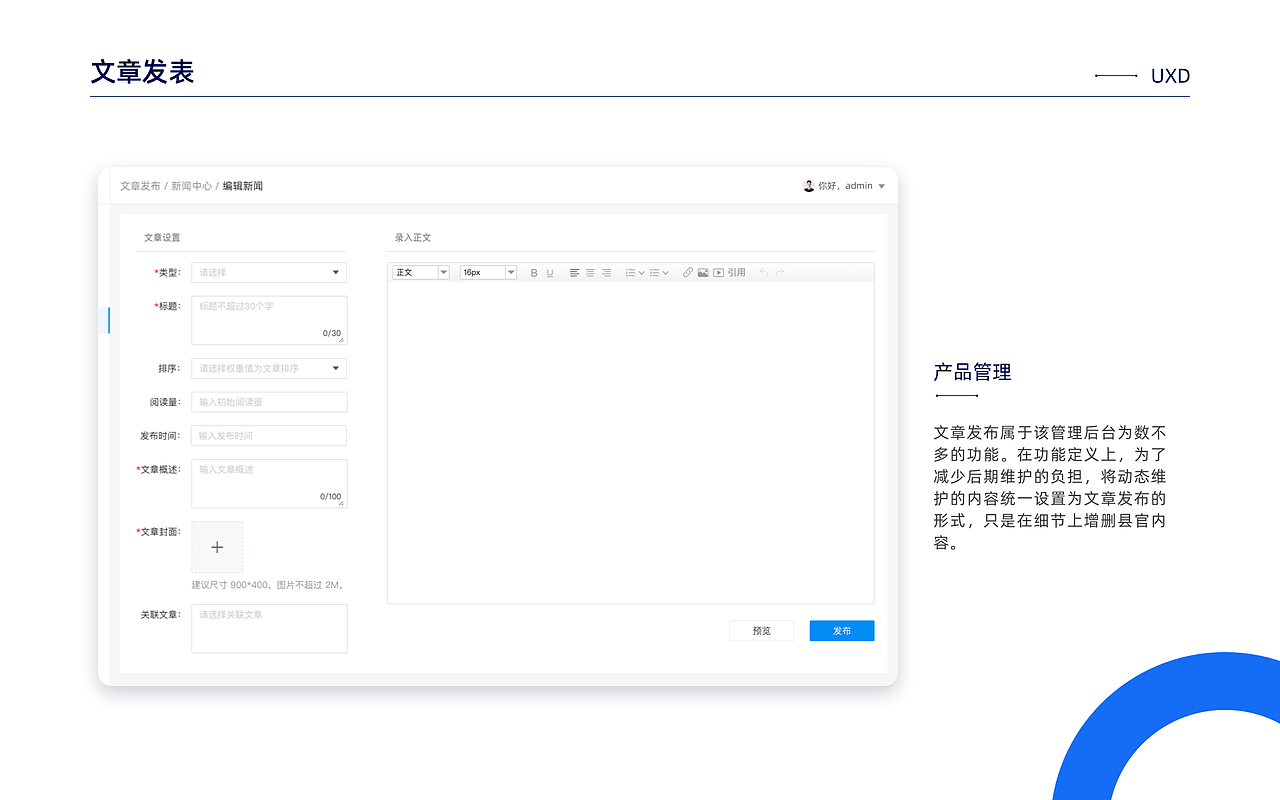Screen dimensions: 1280x800
Task: Click the 0/30 title character counter
Action: (332, 333)
